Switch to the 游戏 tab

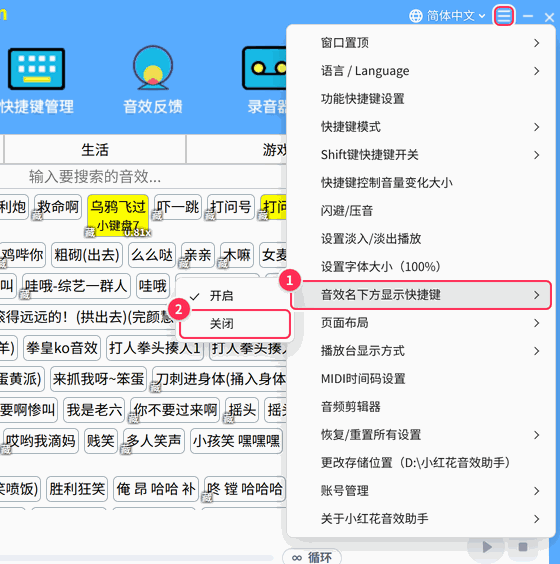(x=237, y=150)
